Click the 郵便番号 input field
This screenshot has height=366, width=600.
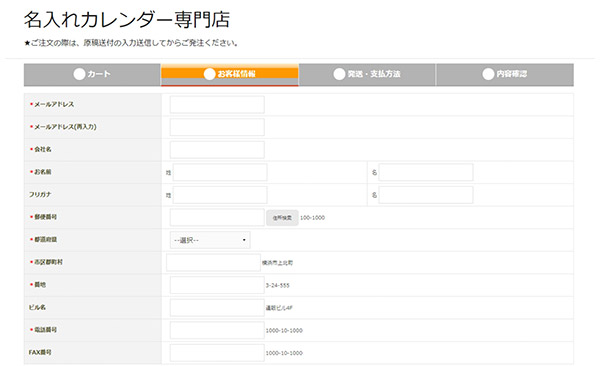pos(217,217)
